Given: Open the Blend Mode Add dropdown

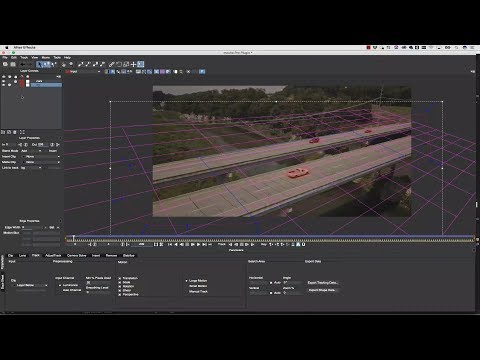Looking at the screenshot, I should click(32, 151).
